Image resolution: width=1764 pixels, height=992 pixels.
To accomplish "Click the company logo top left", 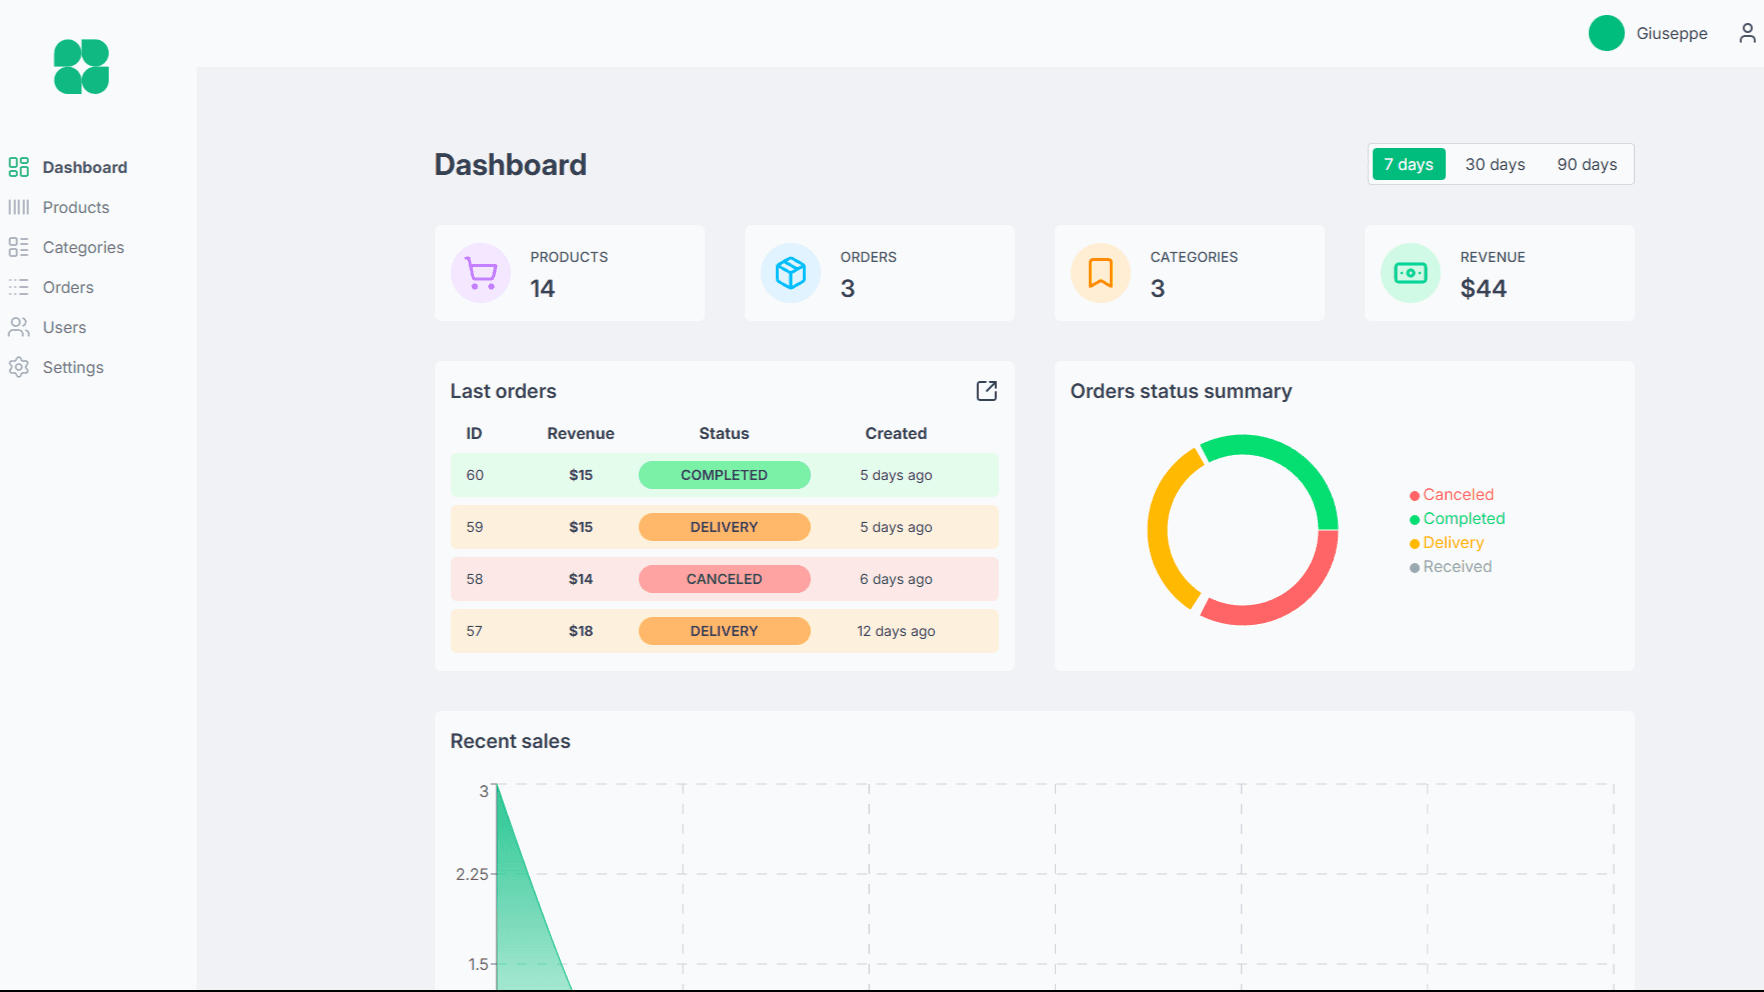I will click(x=80, y=66).
